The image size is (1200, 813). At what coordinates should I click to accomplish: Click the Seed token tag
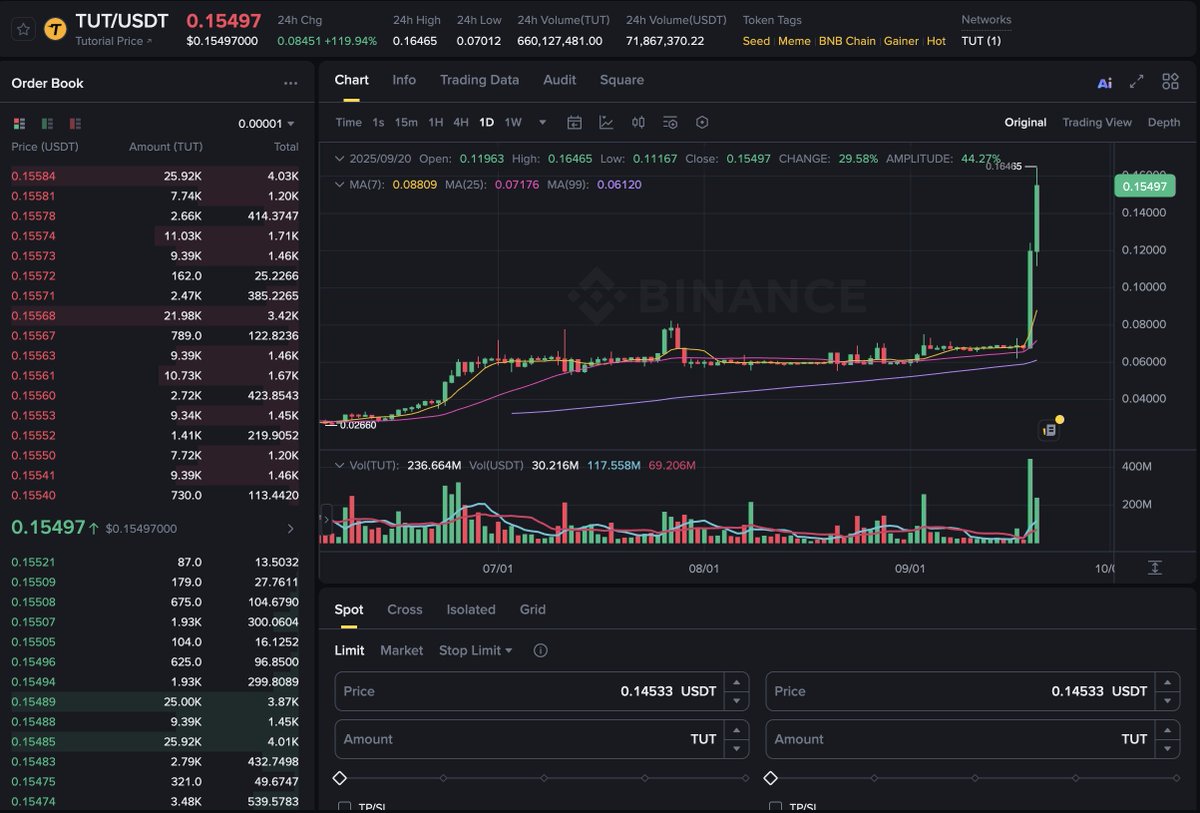[756, 41]
